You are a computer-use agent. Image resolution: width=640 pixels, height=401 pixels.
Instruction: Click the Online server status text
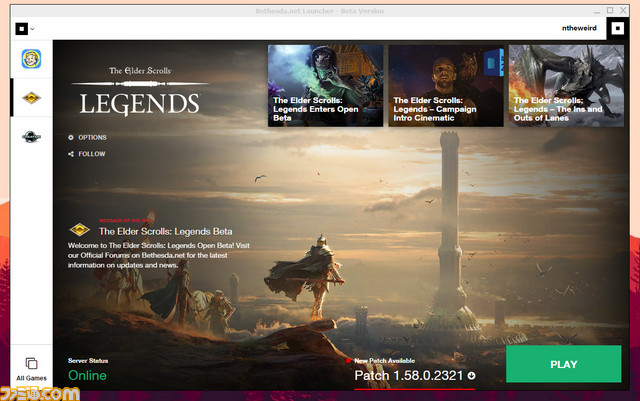pyautogui.click(x=87, y=375)
